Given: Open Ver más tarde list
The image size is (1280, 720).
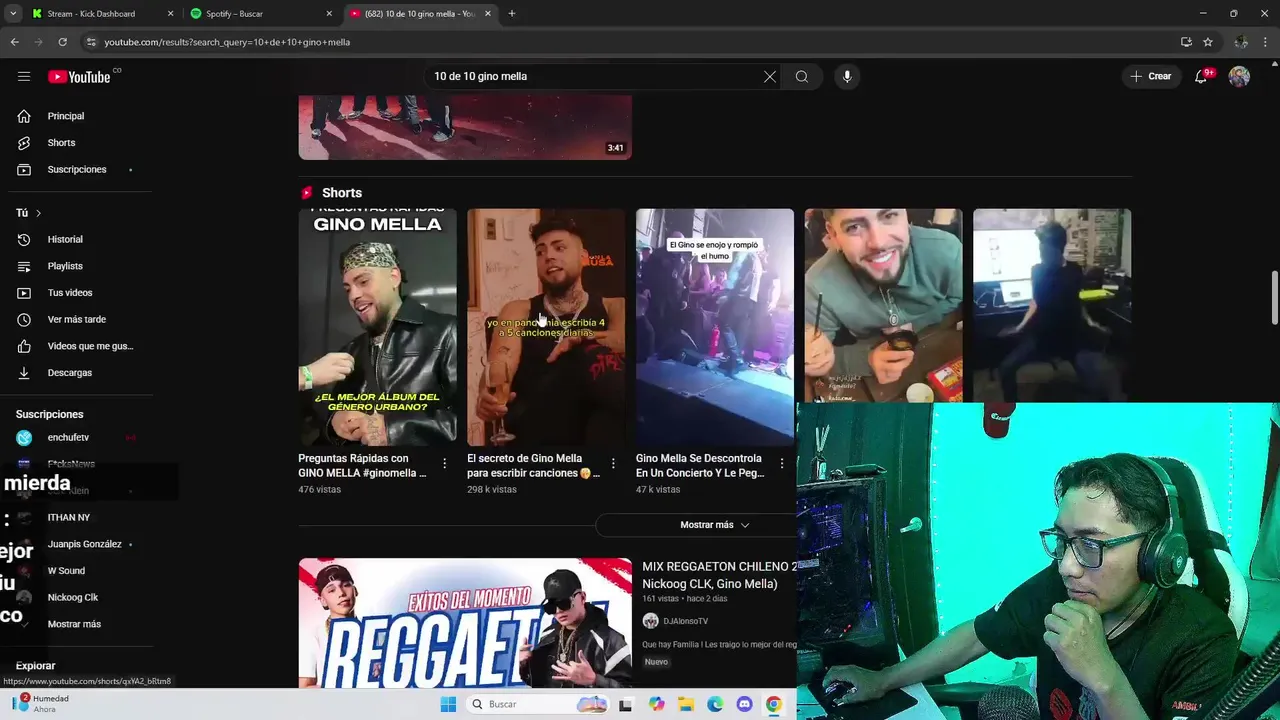Looking at the screenshot, I should tap(76, 319).
